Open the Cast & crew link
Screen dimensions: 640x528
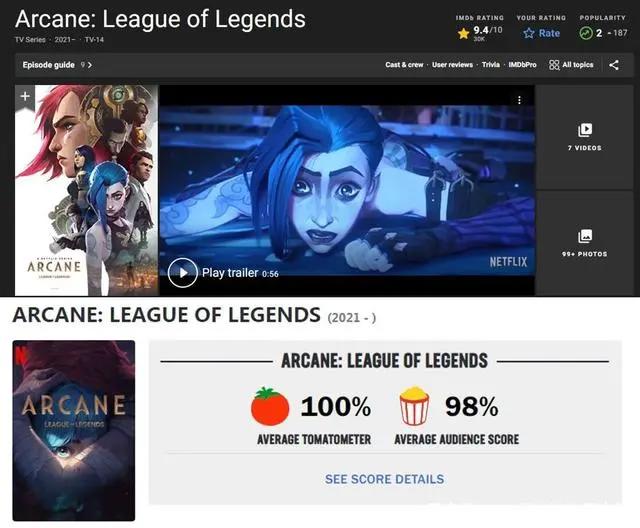tap(404, 64)
